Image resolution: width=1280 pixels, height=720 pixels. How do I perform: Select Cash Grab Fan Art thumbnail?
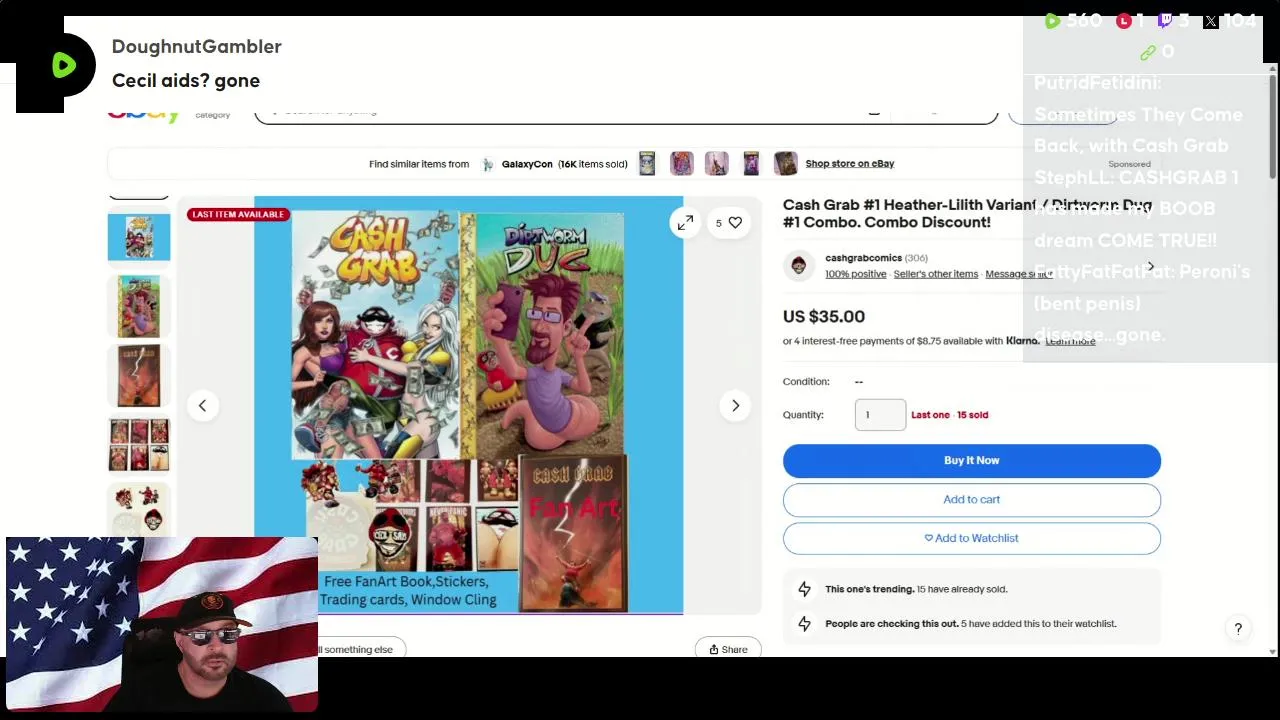[x=139, y=376]
